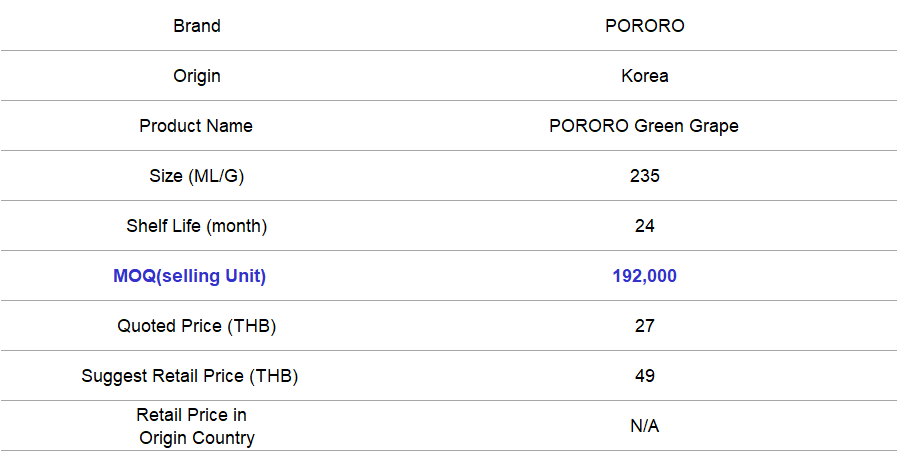Screen dimensions: 897x451
Task: Click the Size (ML/G) label
Action: [x=197, y=176]
